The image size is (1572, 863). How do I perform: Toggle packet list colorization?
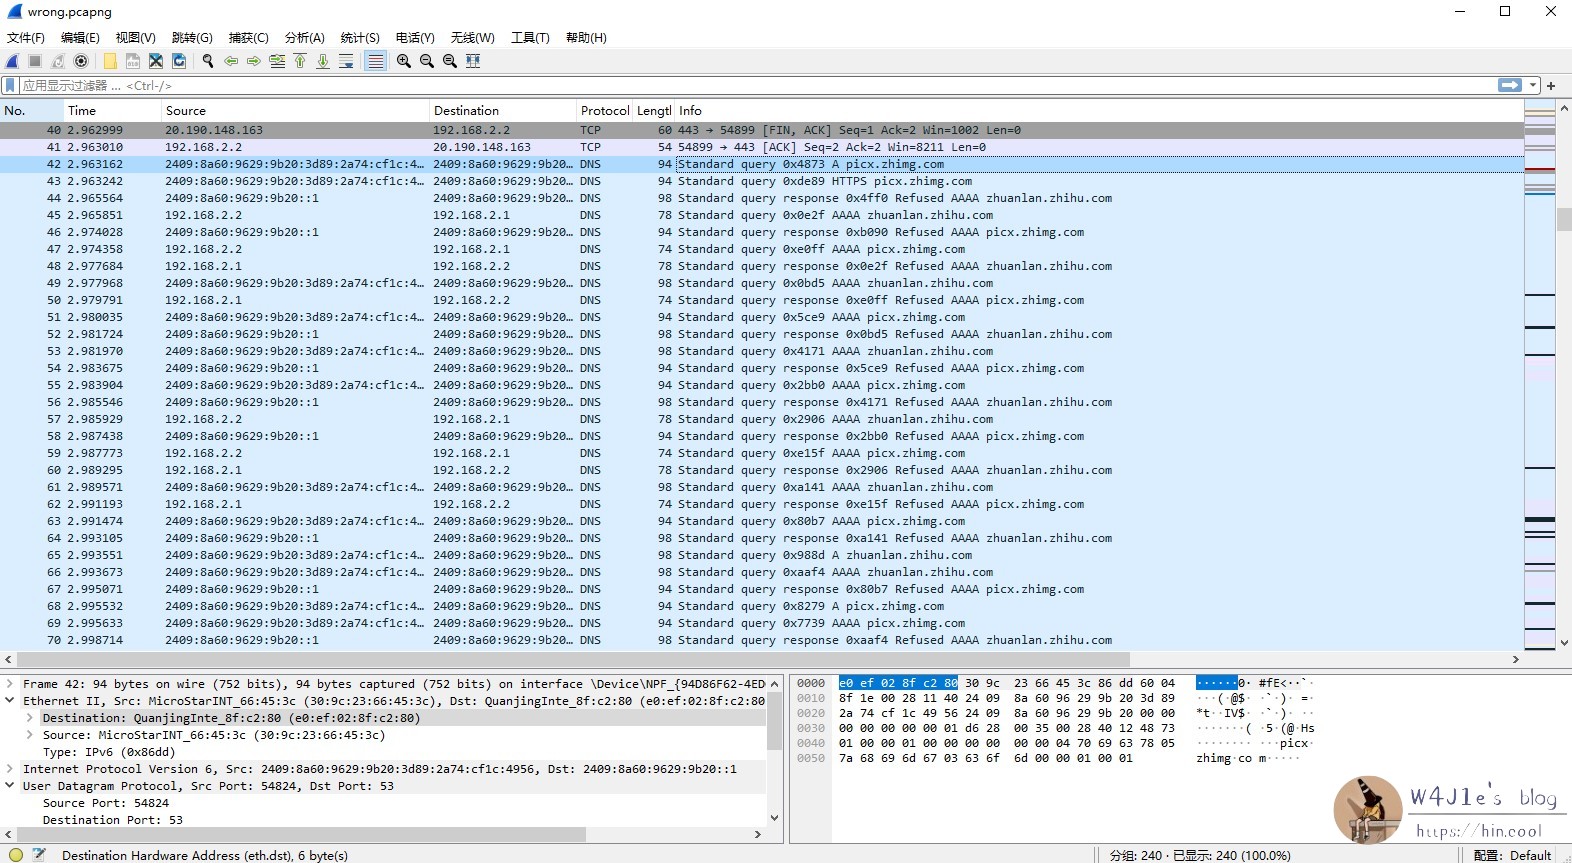(375, 61)
